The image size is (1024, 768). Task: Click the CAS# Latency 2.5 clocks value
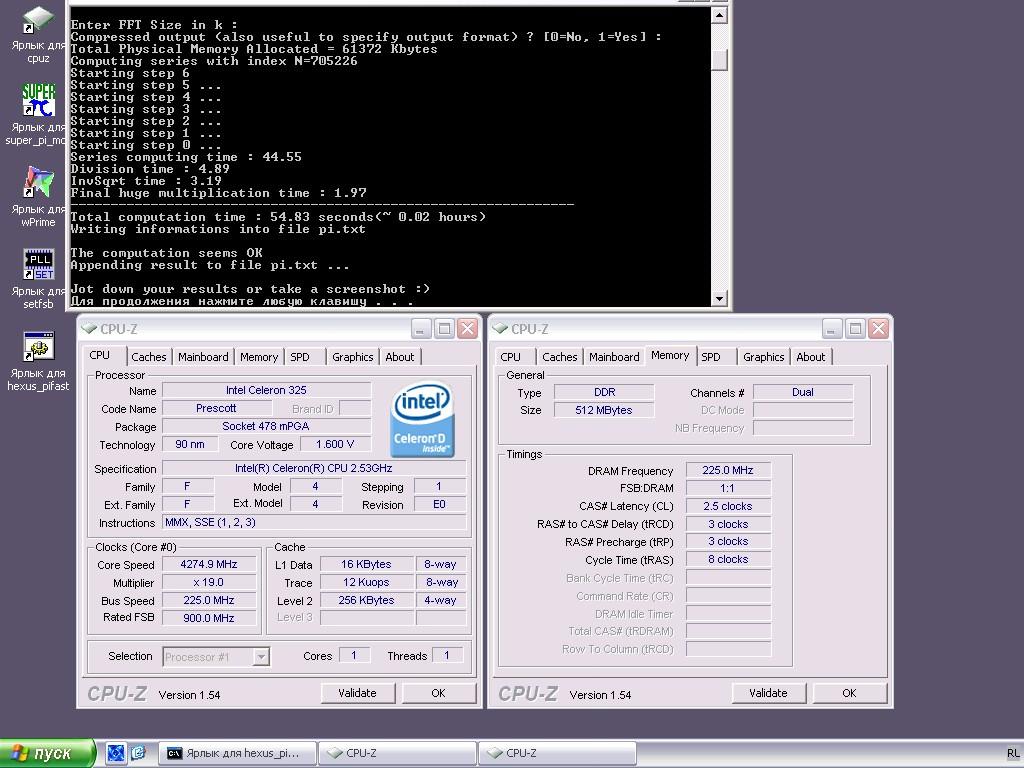(x=728, y=506)
